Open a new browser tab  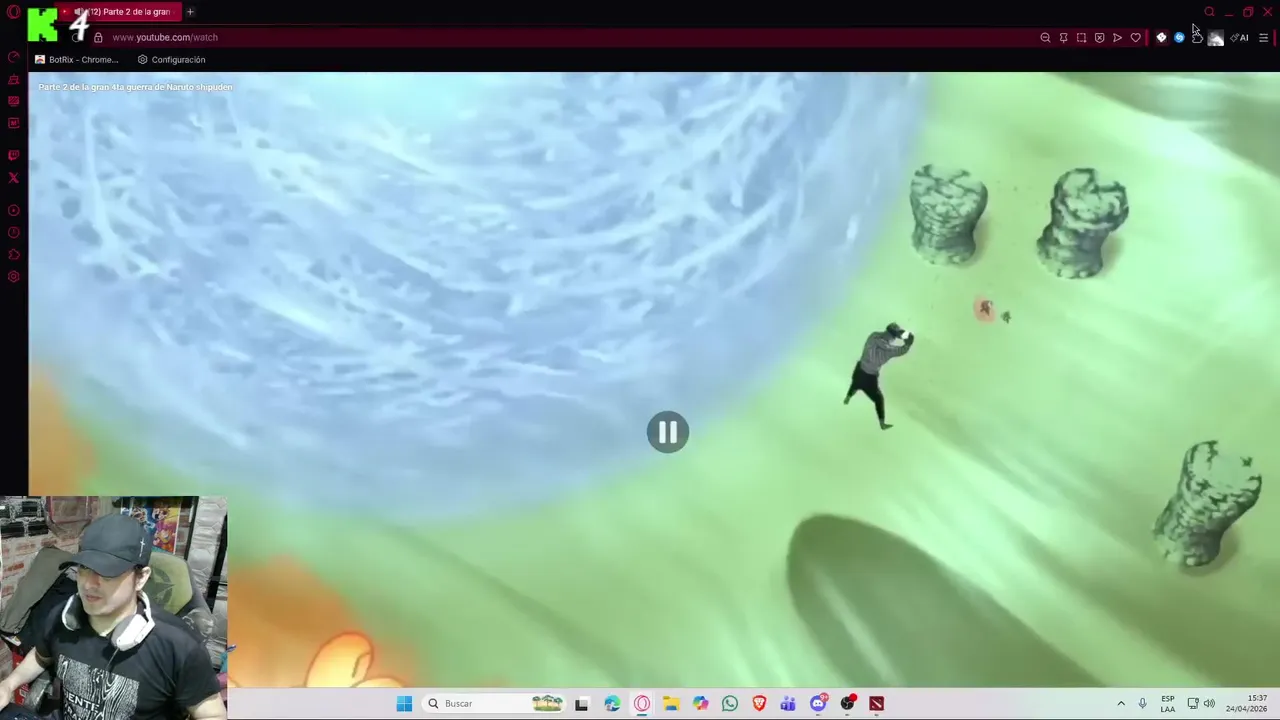tap(190, 12)
